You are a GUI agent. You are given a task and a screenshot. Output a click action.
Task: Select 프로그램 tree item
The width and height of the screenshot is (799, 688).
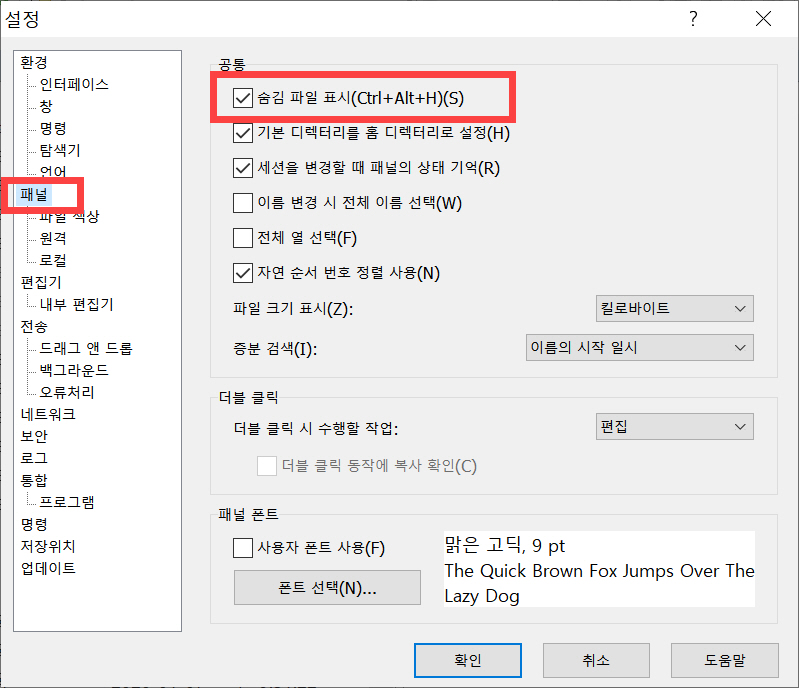[x=67, y=502]
